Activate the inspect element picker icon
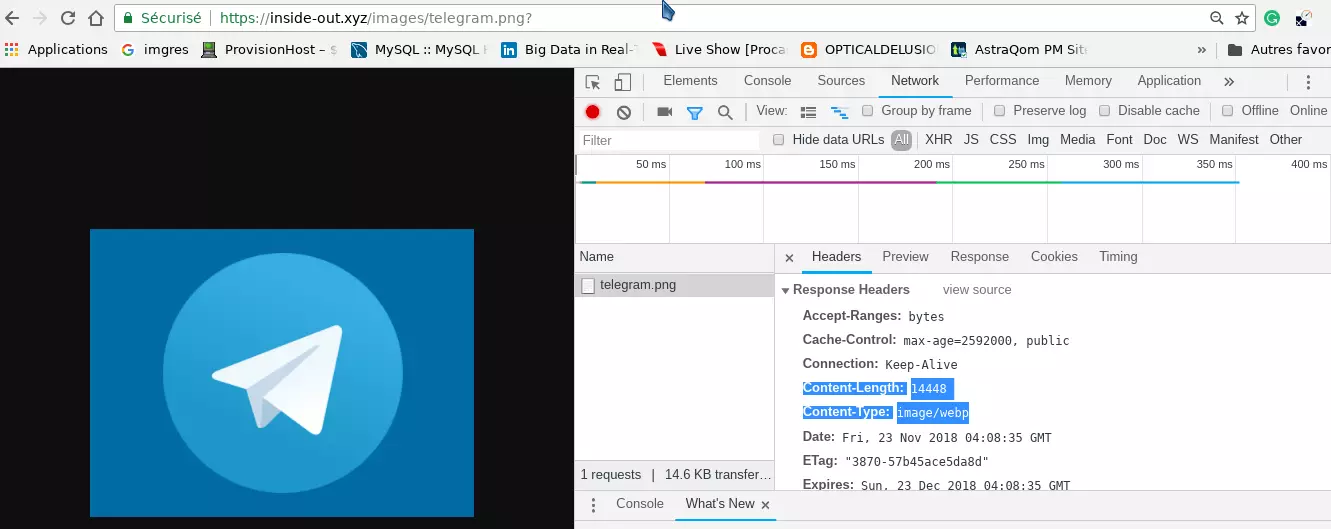The image size is (1331, 529). (x=593, y=82)
